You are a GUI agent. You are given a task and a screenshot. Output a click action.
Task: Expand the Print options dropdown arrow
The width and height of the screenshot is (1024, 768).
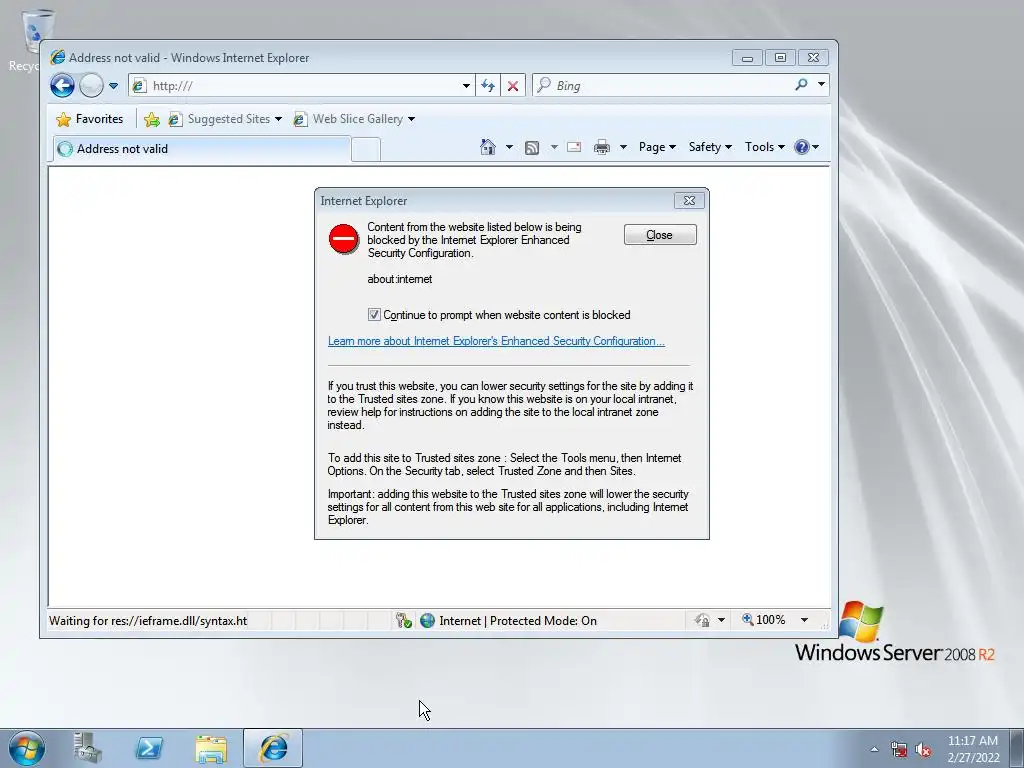pyautogui.click(x=623, y=147)
